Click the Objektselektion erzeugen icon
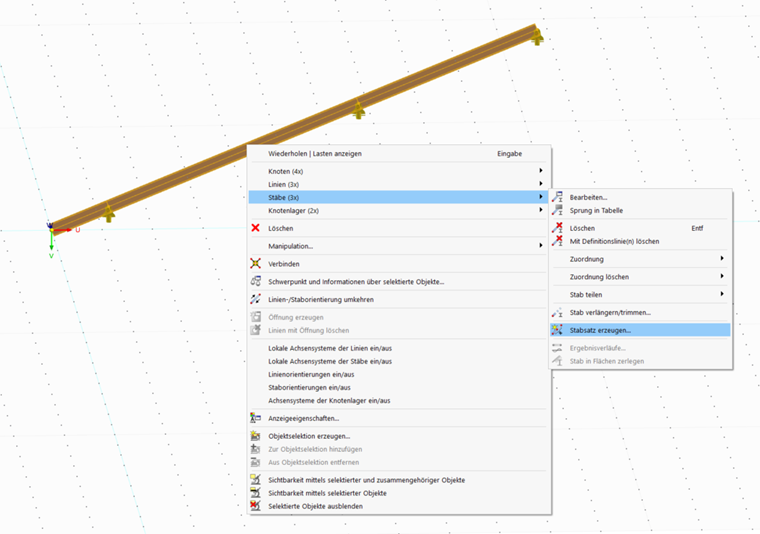The image size is (760, 534). coord(255,436)
